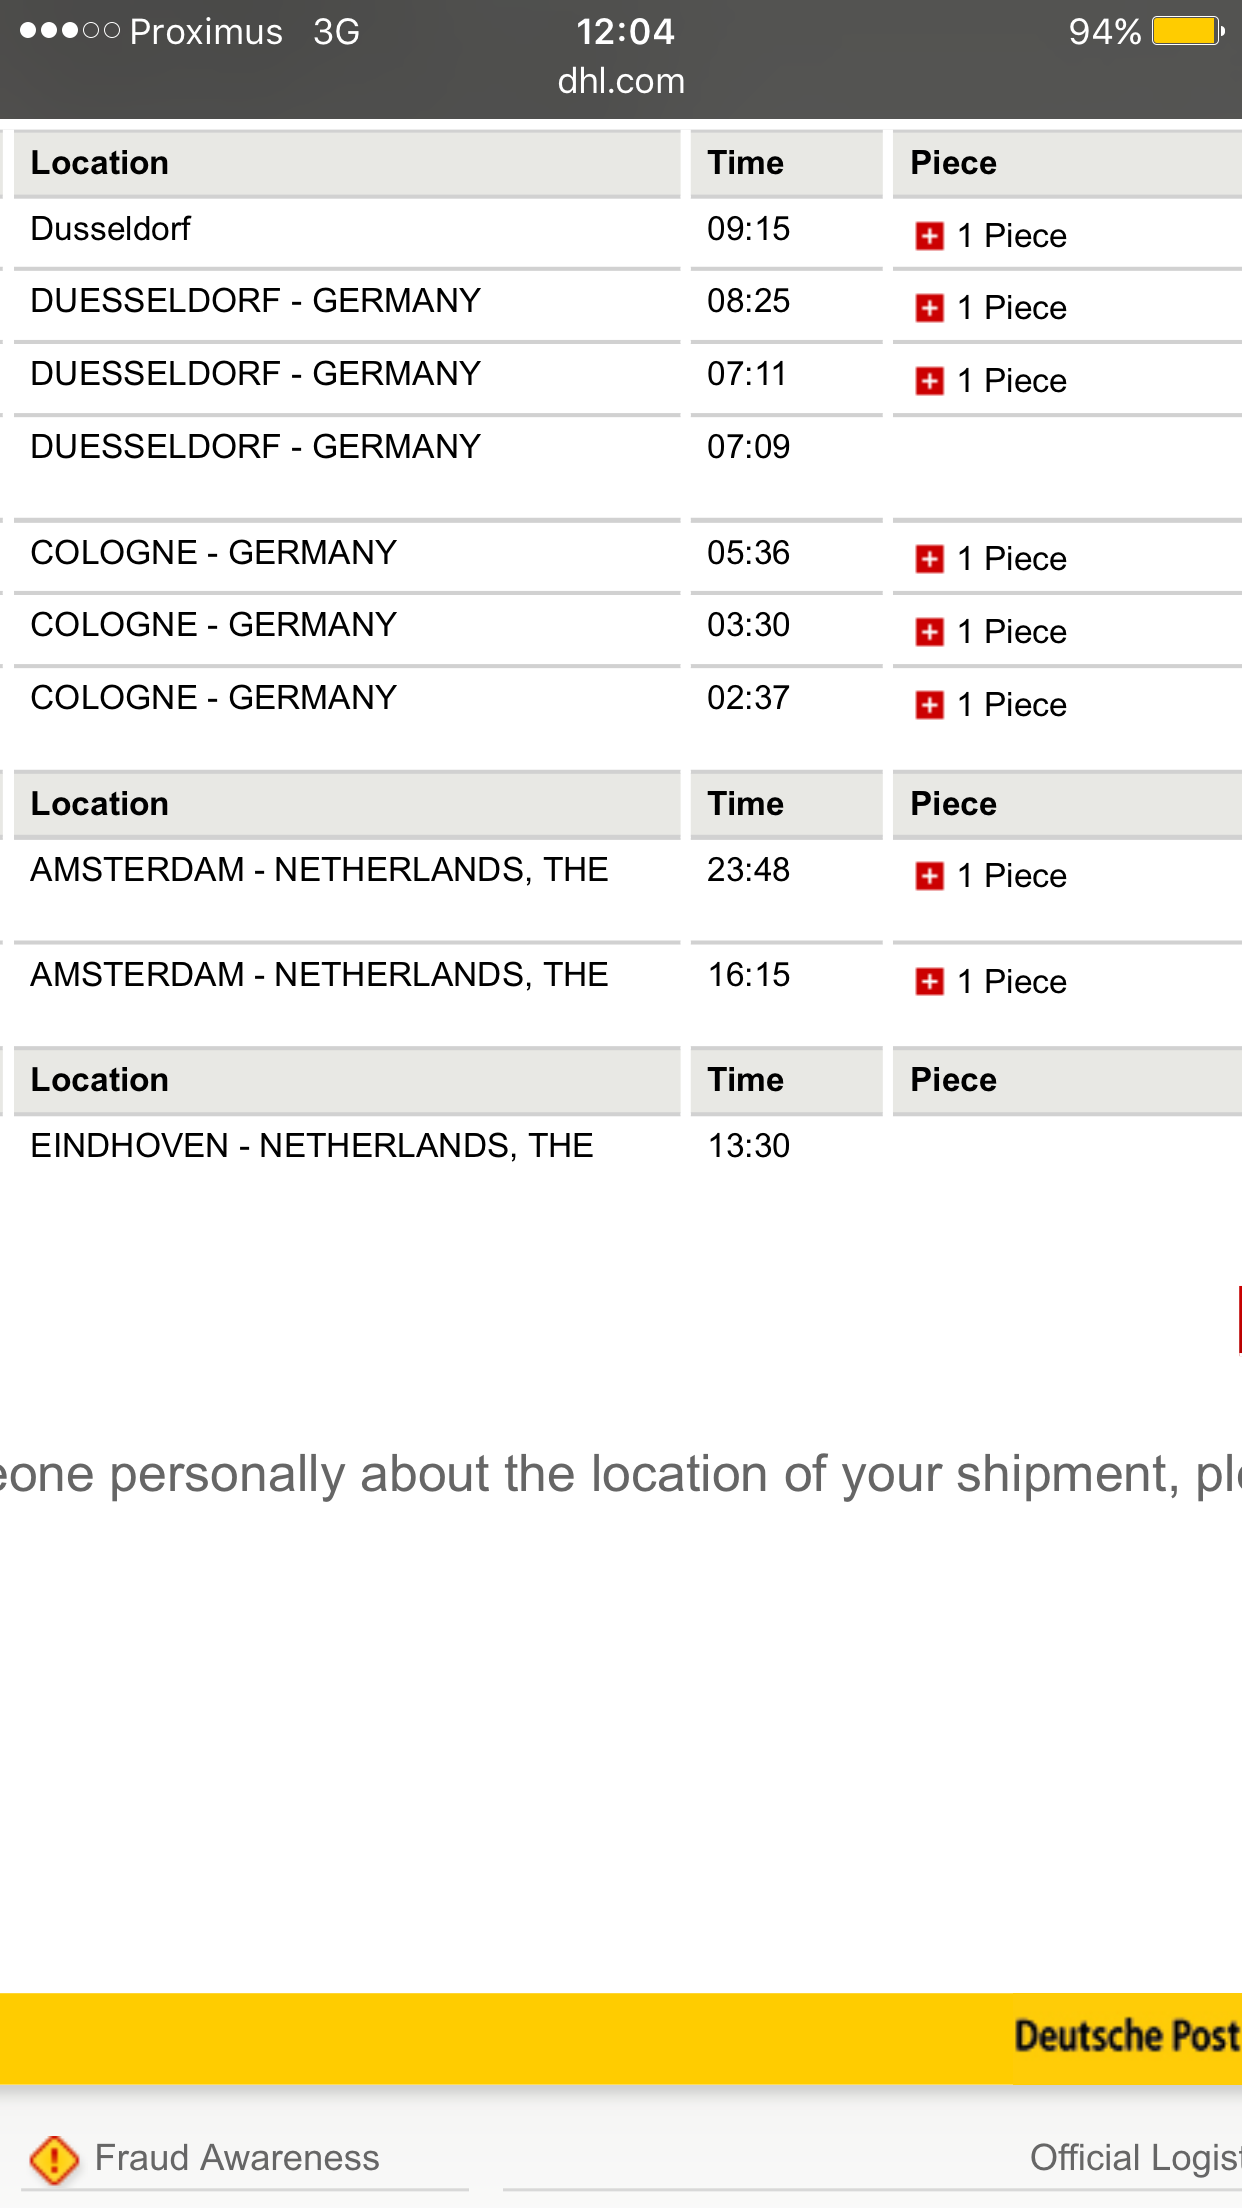
Task: Tap the dhl.com address bar
Action: (621, 81)
